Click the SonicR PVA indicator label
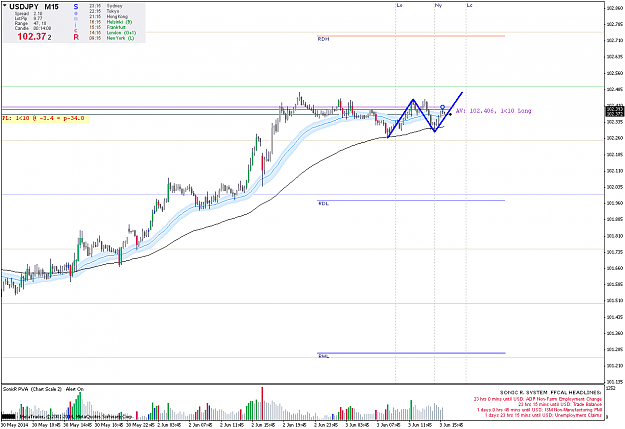This screenshot has height=429, width=625. (43, 389)
